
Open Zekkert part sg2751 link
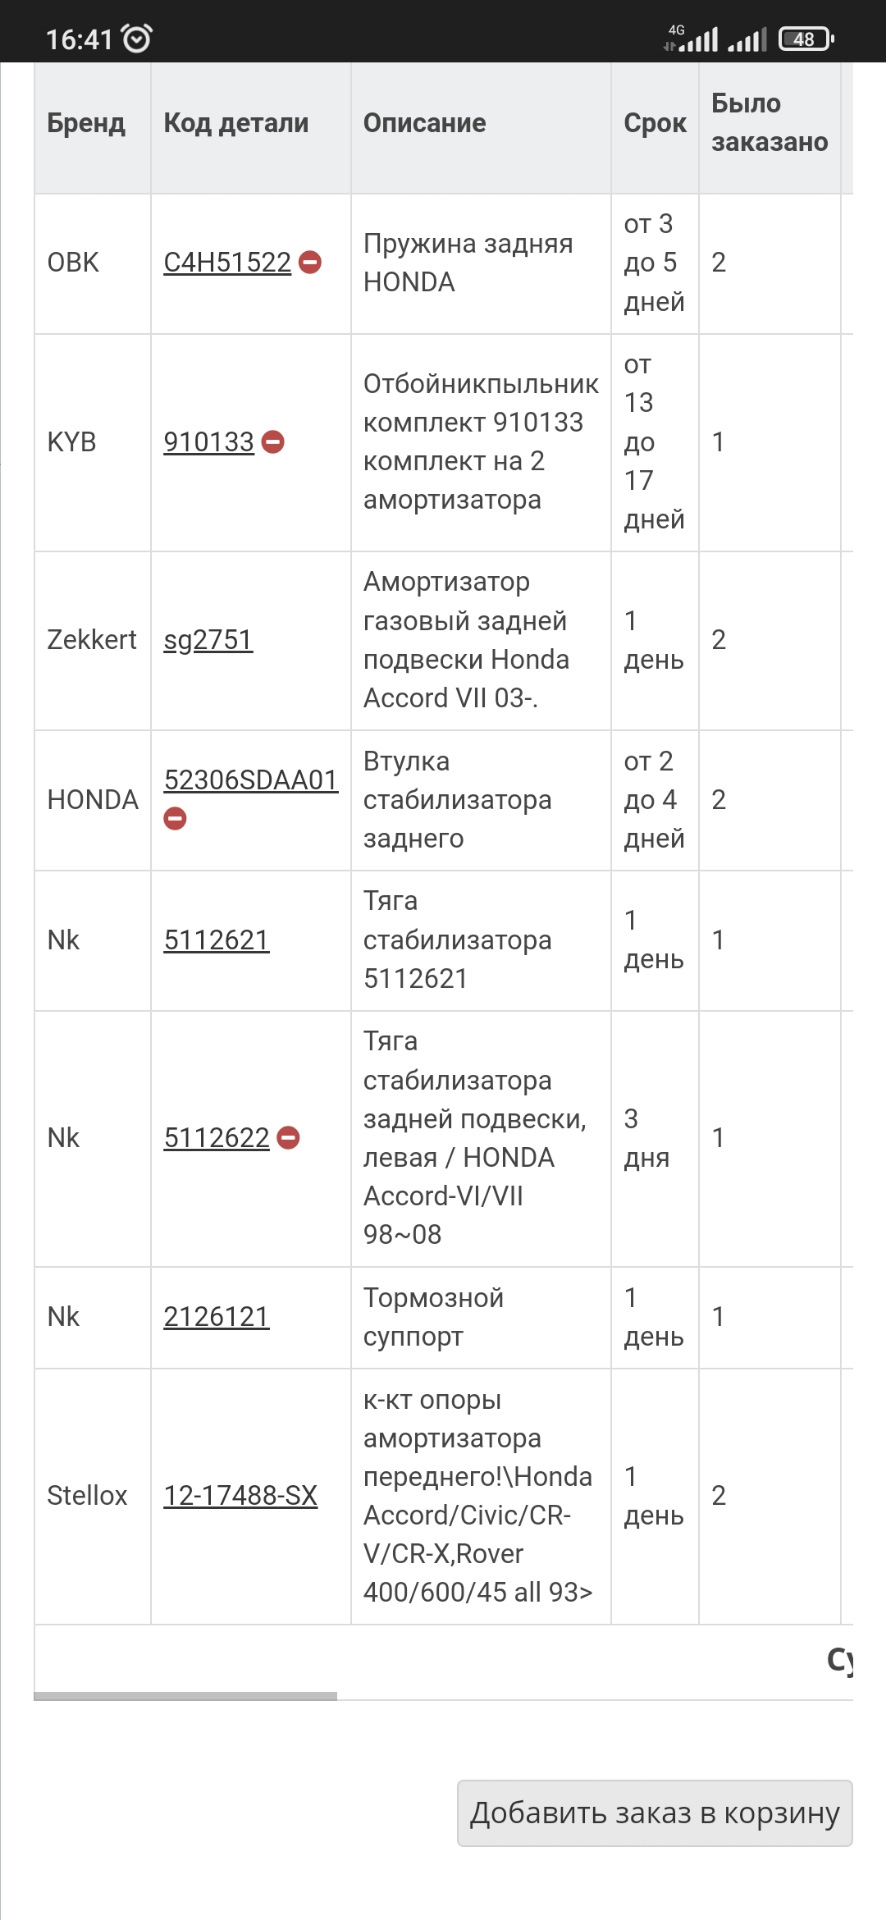point(208,640)
